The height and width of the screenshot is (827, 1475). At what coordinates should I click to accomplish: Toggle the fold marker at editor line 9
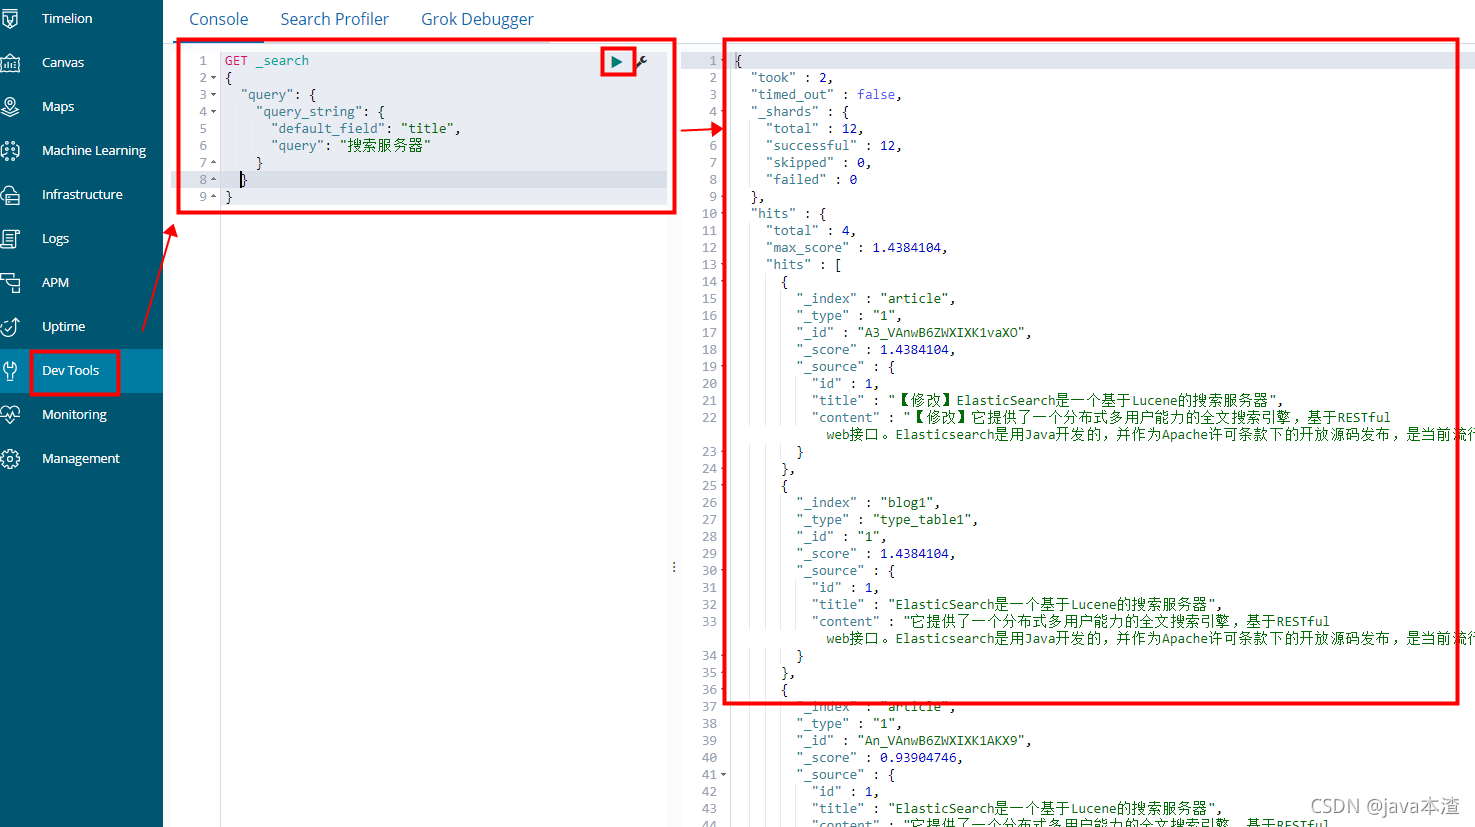(x=214, y=197)
